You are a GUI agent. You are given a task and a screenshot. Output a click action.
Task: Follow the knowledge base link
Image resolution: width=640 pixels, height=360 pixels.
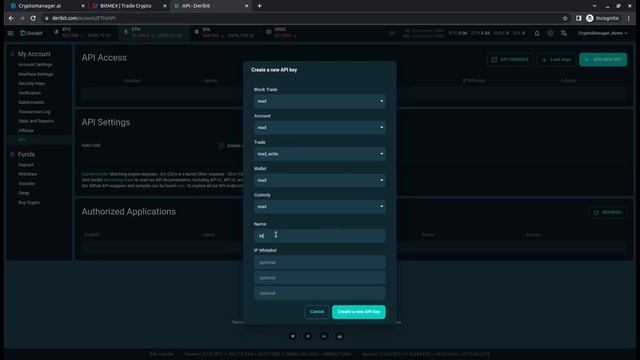tap(118, 180)
